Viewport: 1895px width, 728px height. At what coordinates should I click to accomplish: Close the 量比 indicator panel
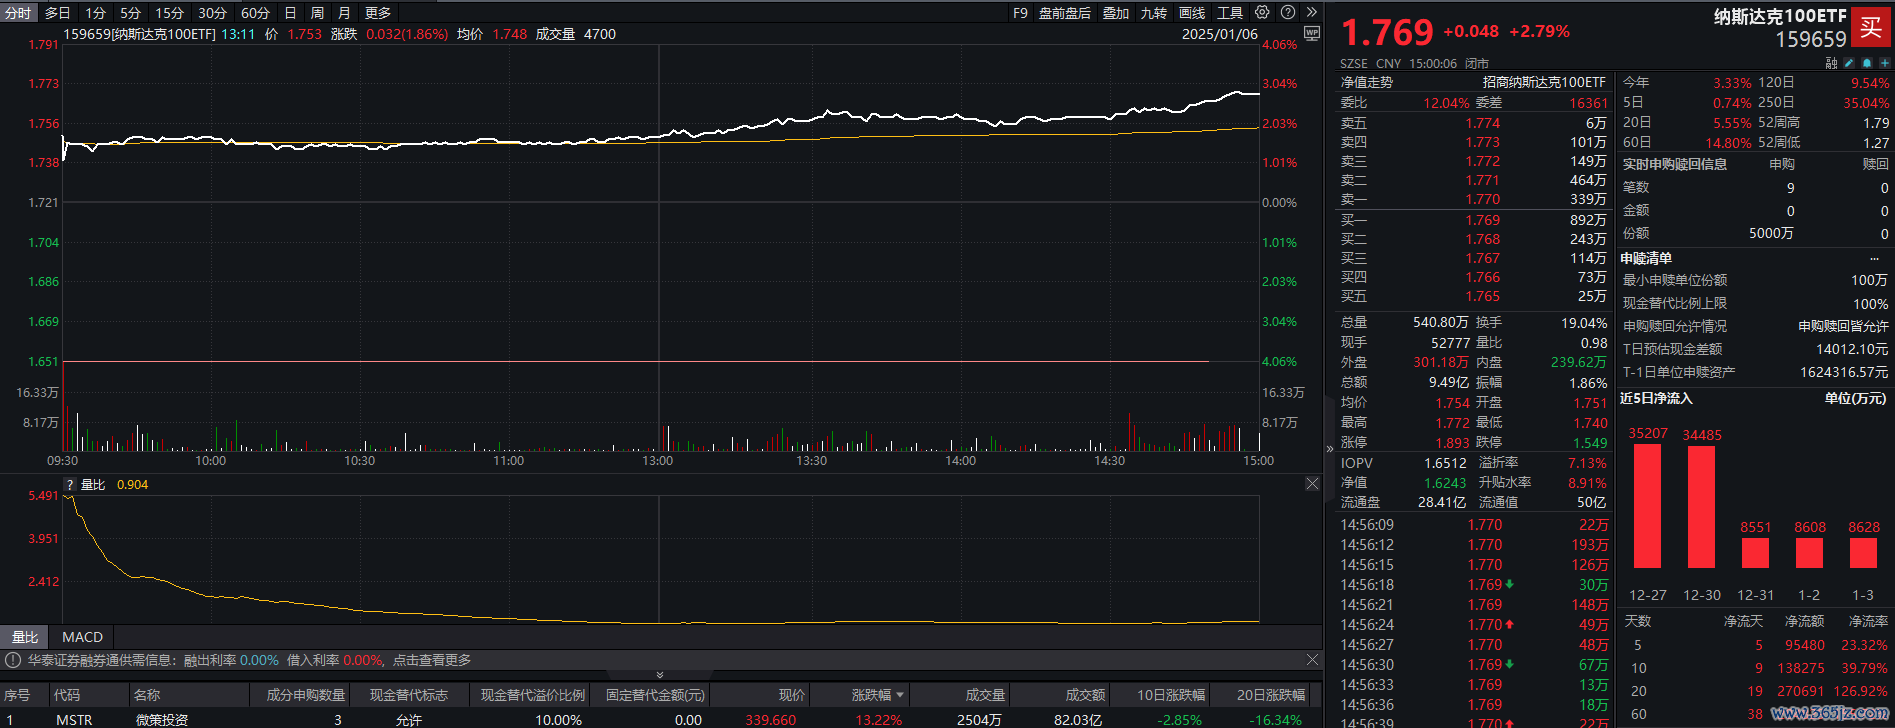pyautogui.click(x=1312, y=484)
